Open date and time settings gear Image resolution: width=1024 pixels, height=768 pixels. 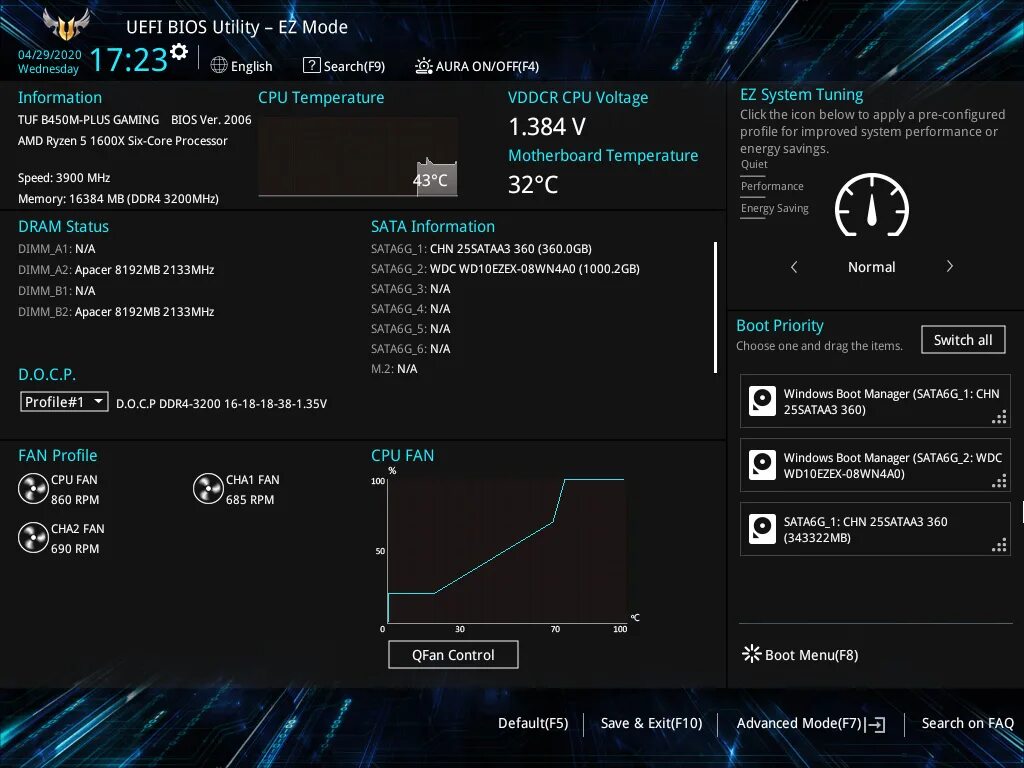click(x=179, y=51)
